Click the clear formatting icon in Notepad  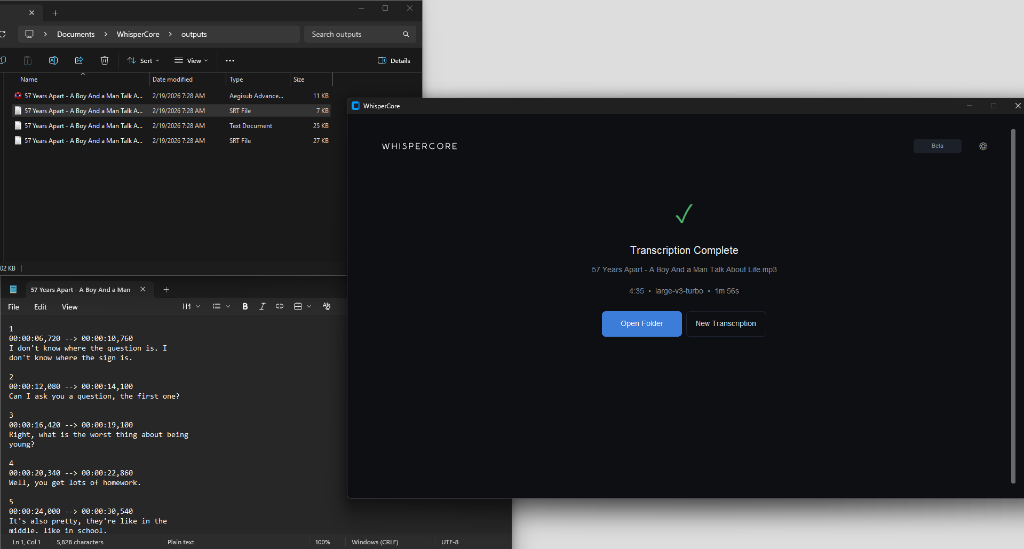point(326,307)
